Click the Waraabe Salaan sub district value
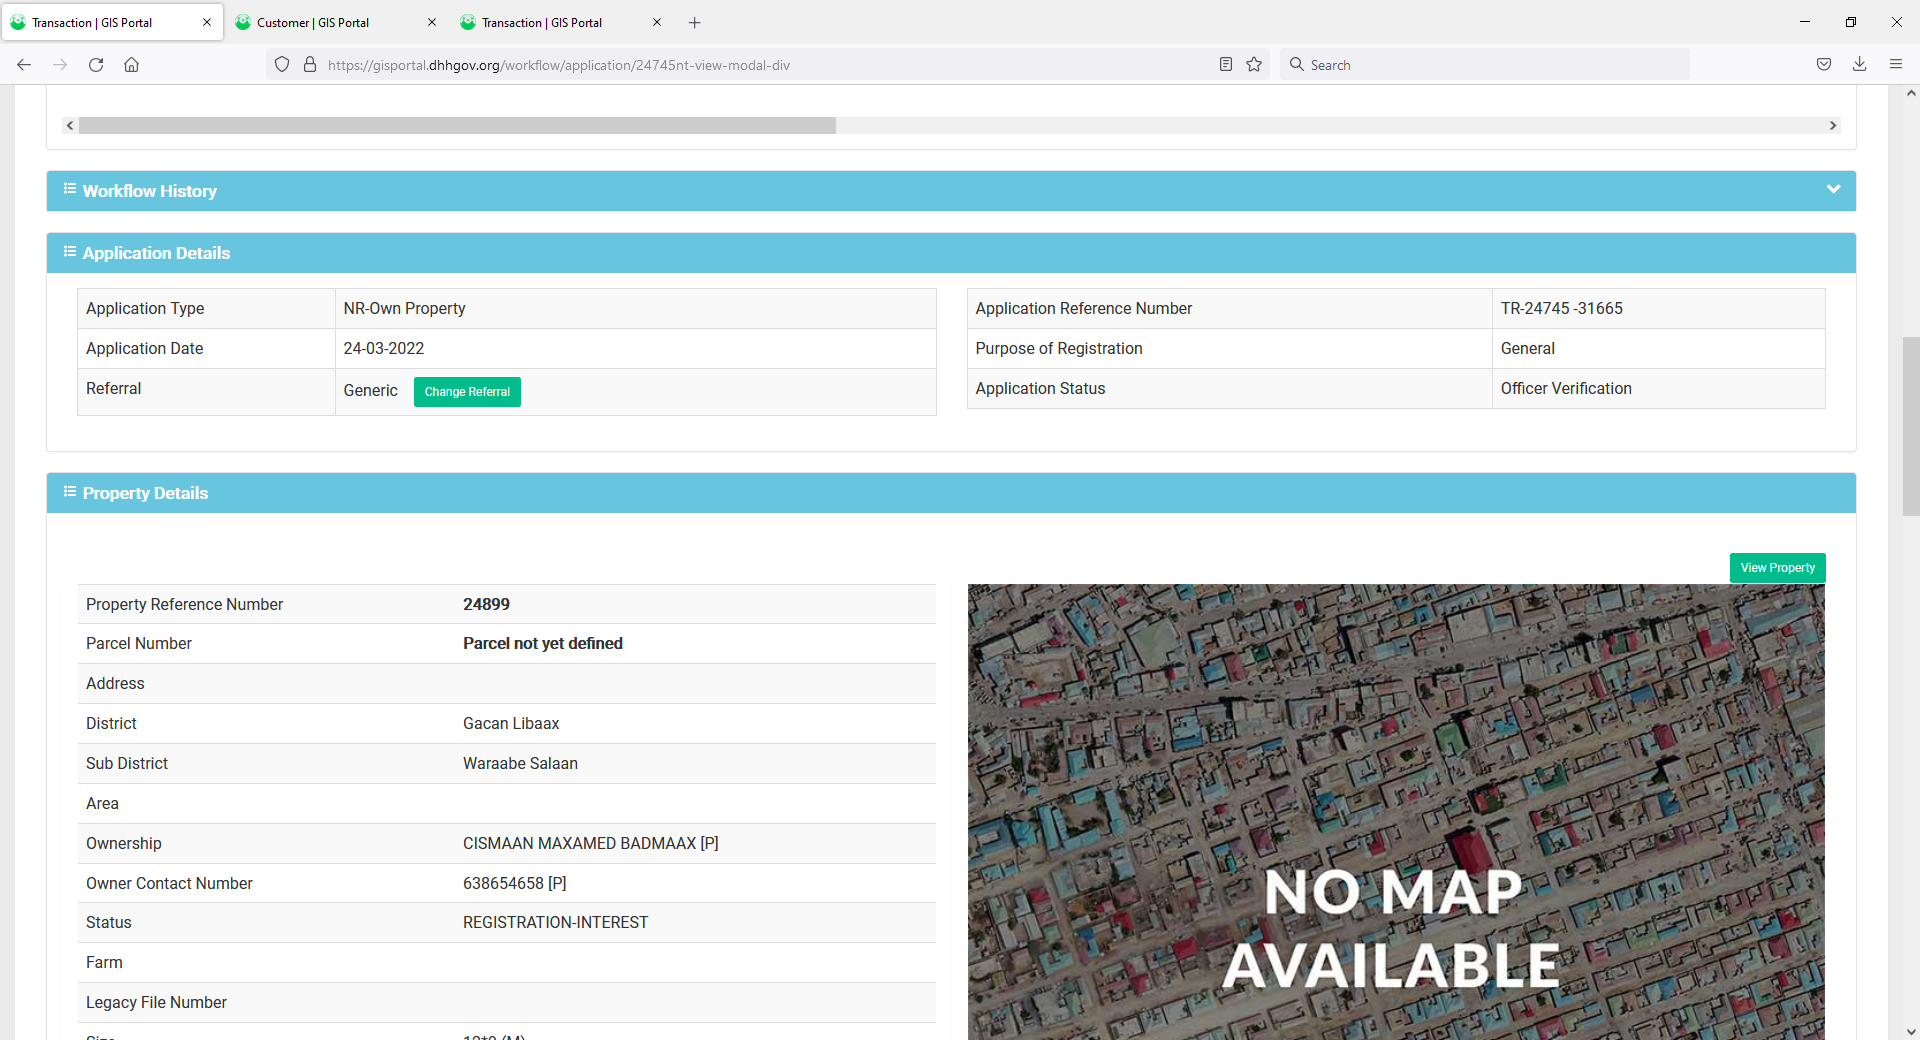Viewport: 1920px width, 1040px height. 520,763
